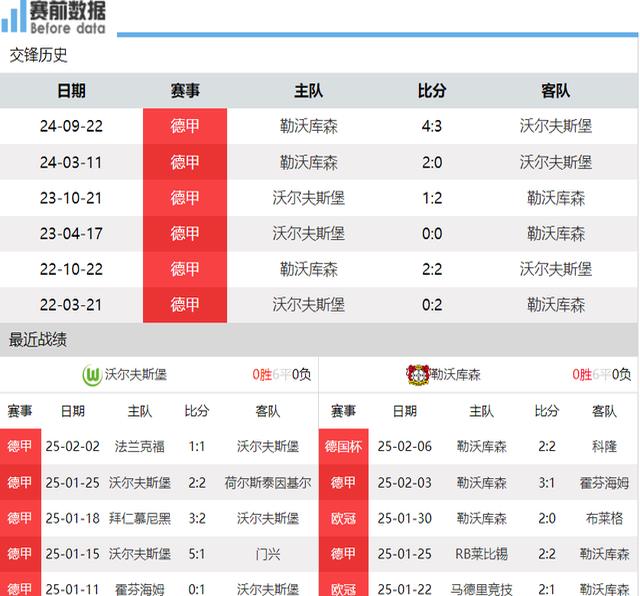This screenshot has height=596, width=640.
Task: Click the 德国杯 tag in the 25-02-06 row
Action: coord(343,446)
